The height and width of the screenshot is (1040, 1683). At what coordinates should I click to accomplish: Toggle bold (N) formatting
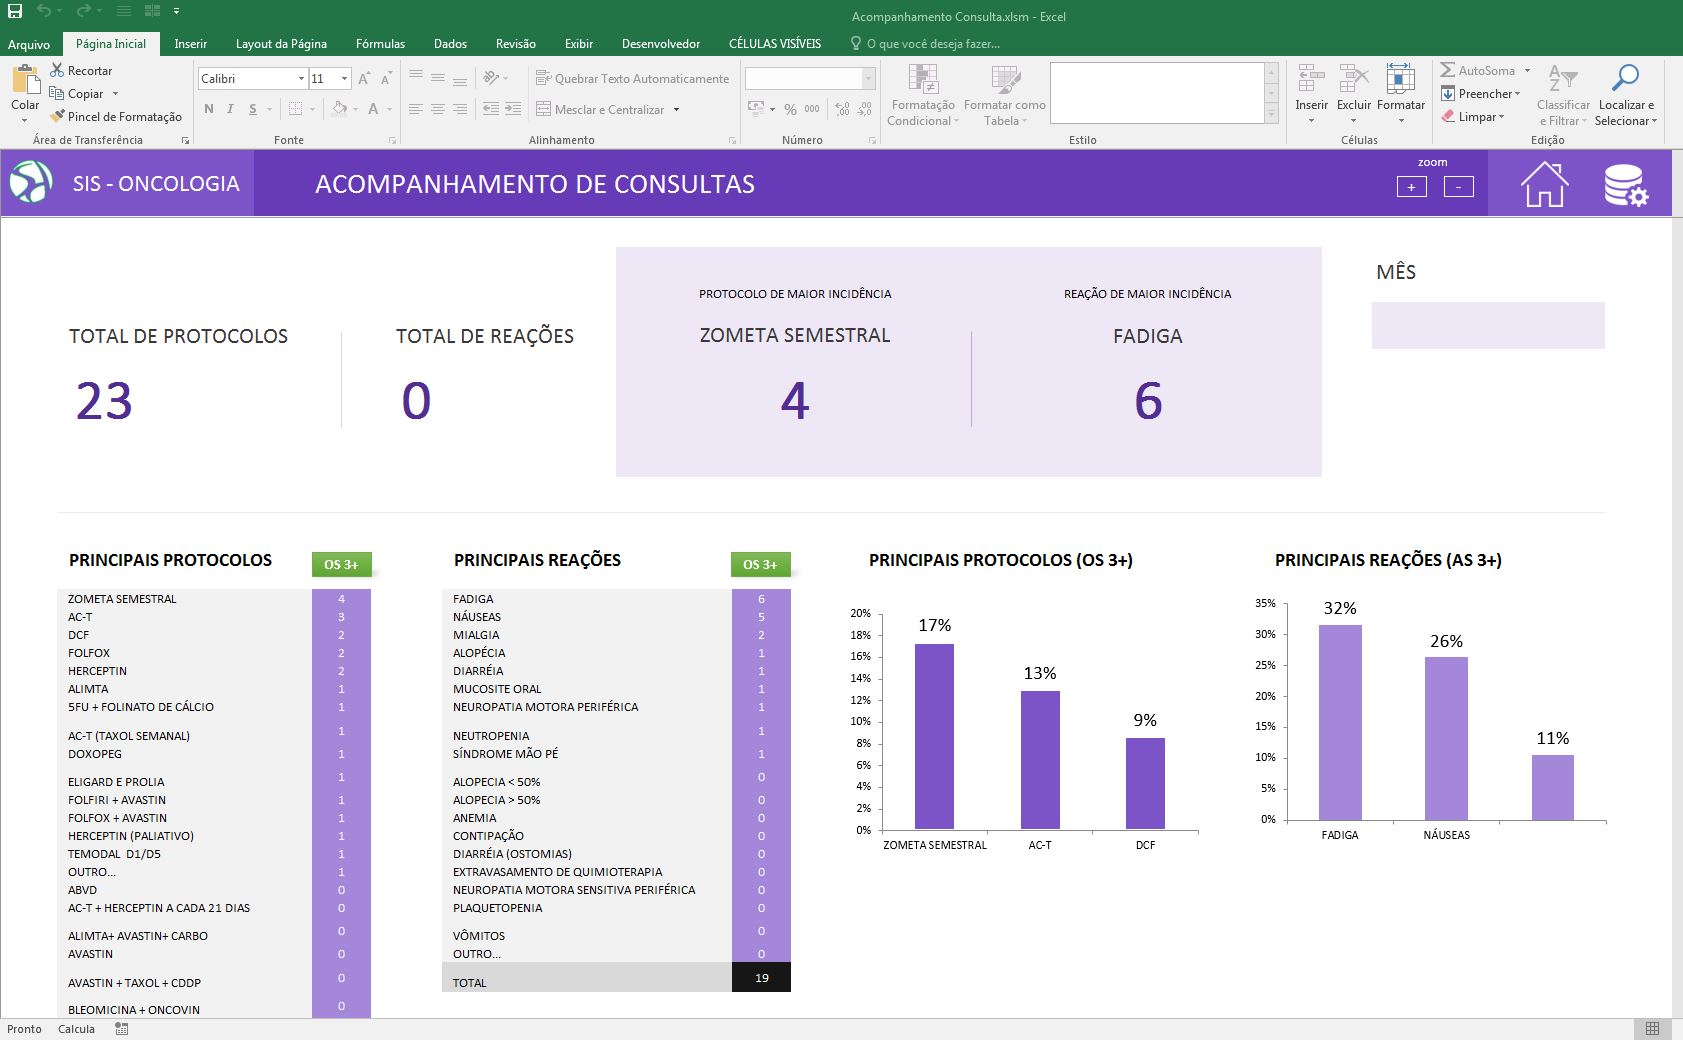coord(208,109)
